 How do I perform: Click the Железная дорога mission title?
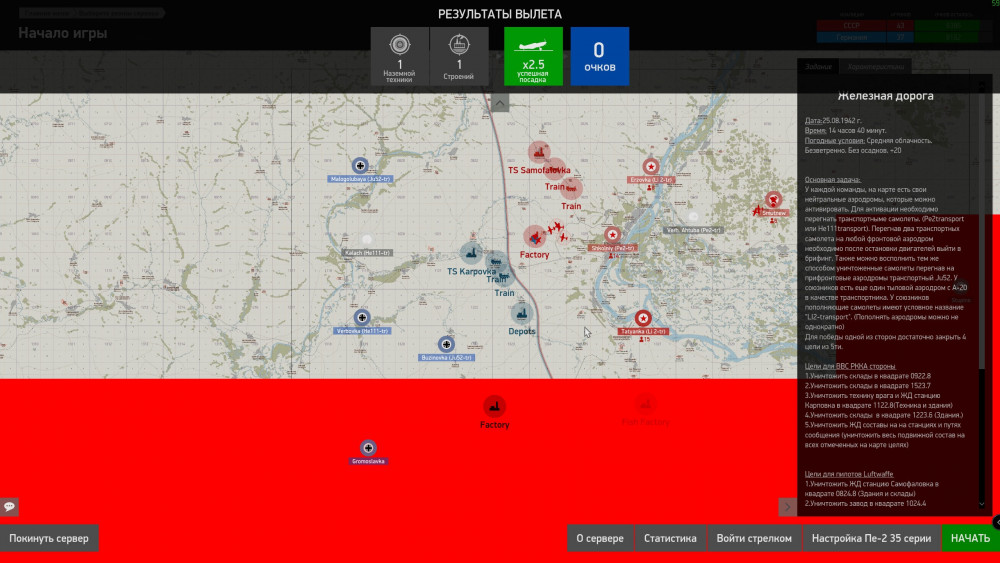point(885,96)
